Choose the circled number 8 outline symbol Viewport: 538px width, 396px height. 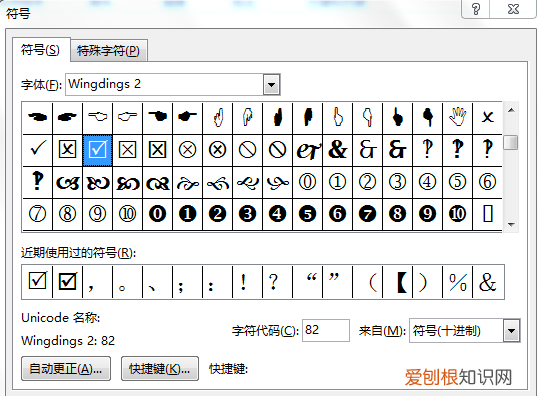coord(67,214)
